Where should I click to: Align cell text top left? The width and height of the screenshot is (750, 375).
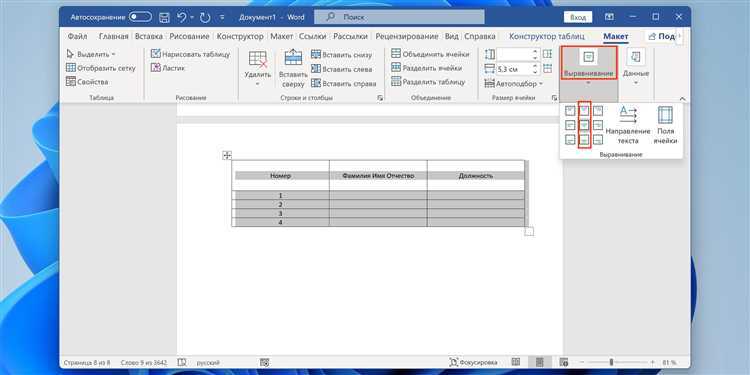[570, 111]
